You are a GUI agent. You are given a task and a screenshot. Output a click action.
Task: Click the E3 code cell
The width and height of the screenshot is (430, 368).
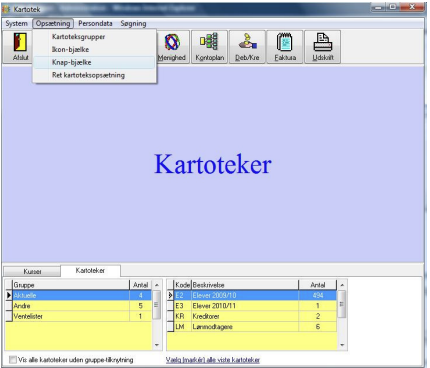[x=183, y=306]
